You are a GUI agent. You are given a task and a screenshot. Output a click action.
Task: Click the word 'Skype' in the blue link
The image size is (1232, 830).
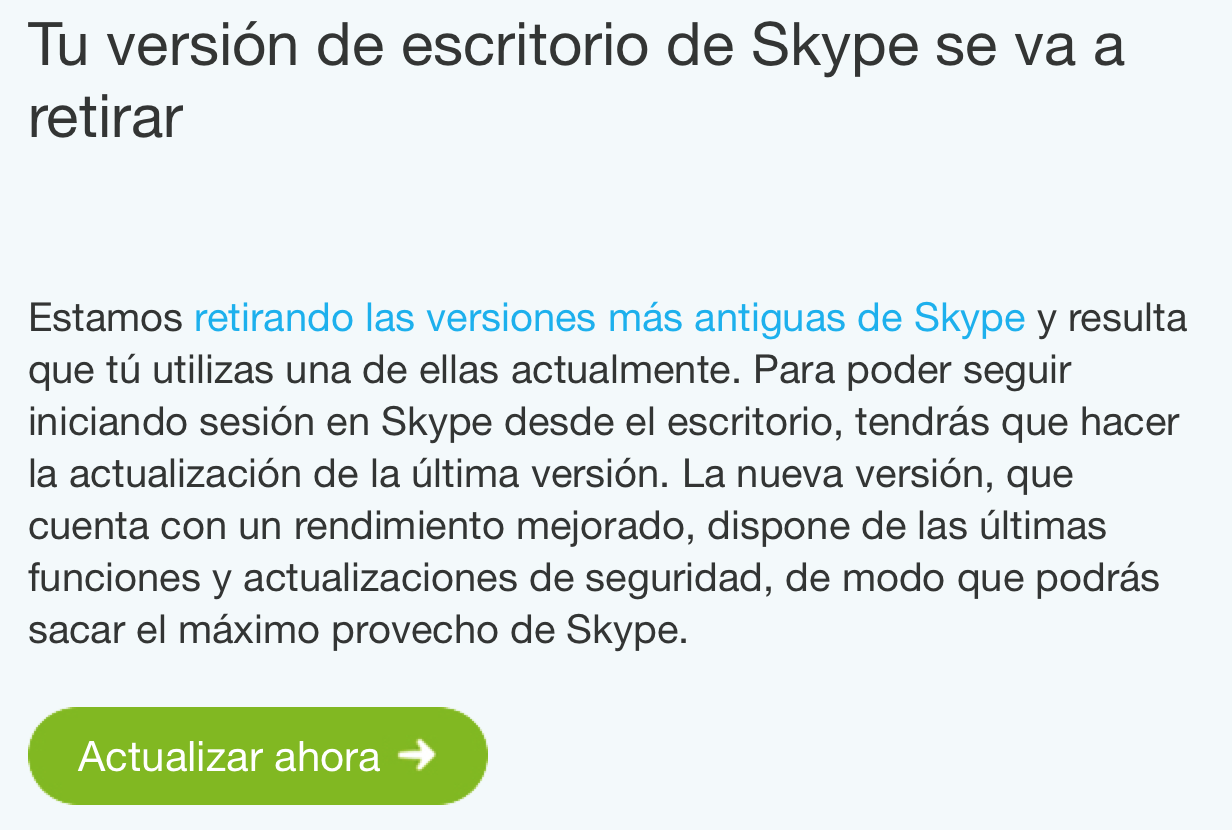[968, 319]
